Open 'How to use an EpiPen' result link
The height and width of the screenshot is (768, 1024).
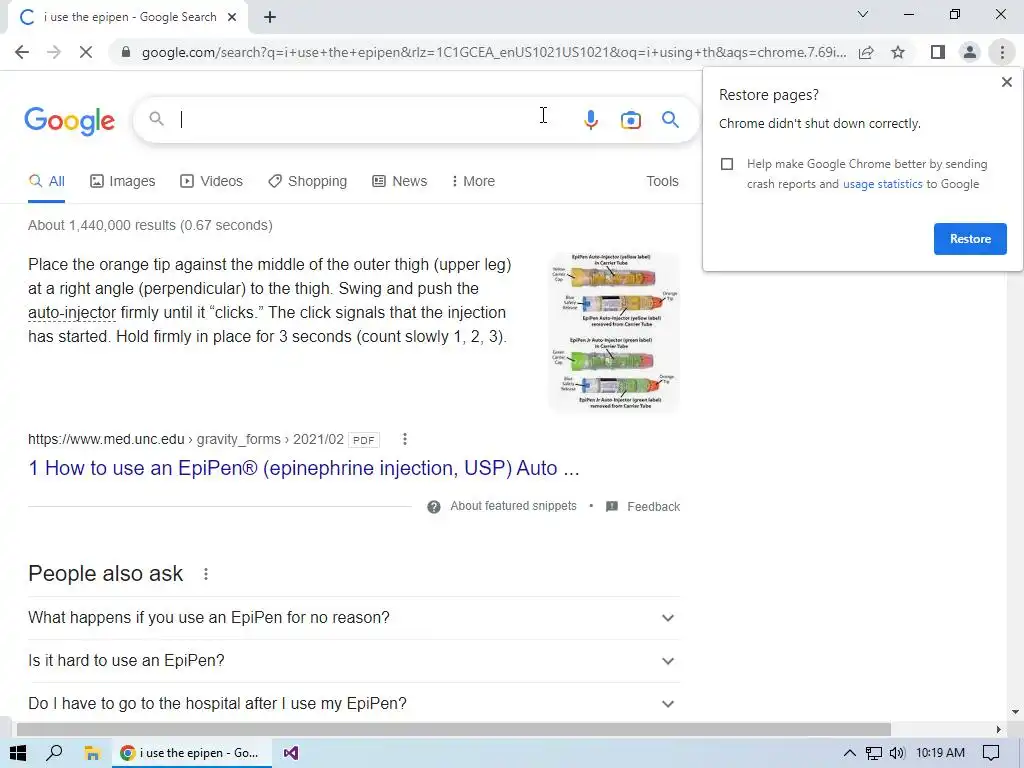[304, 468]
